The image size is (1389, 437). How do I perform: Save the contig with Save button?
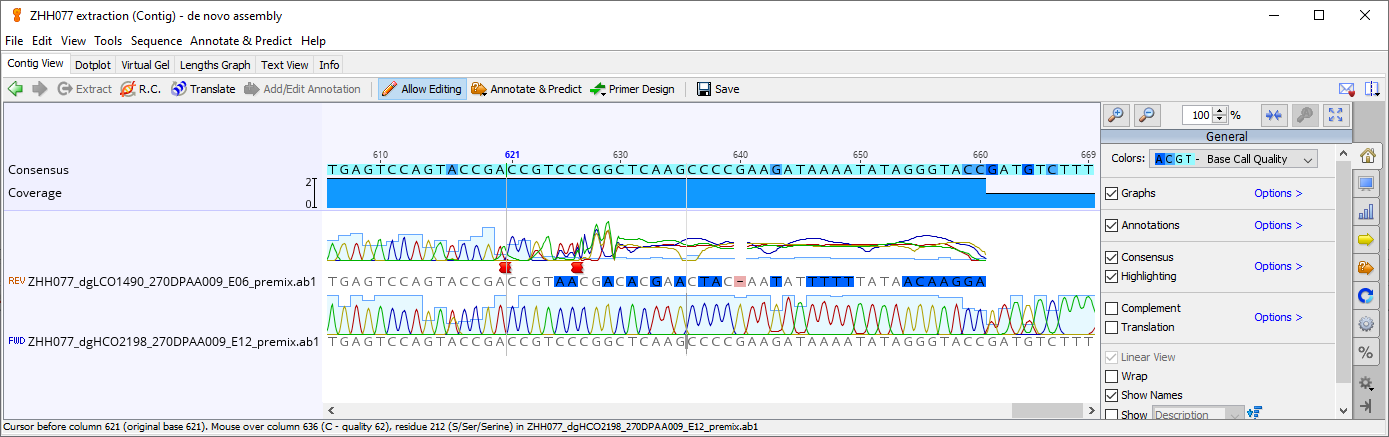[718, 89]
